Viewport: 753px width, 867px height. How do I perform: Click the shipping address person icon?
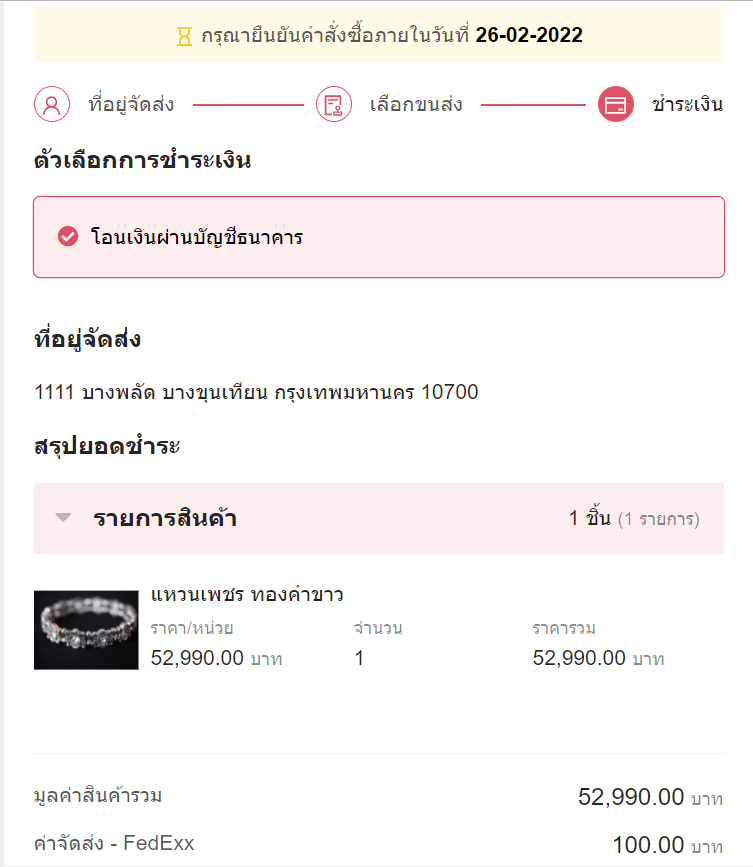point(52,104)
